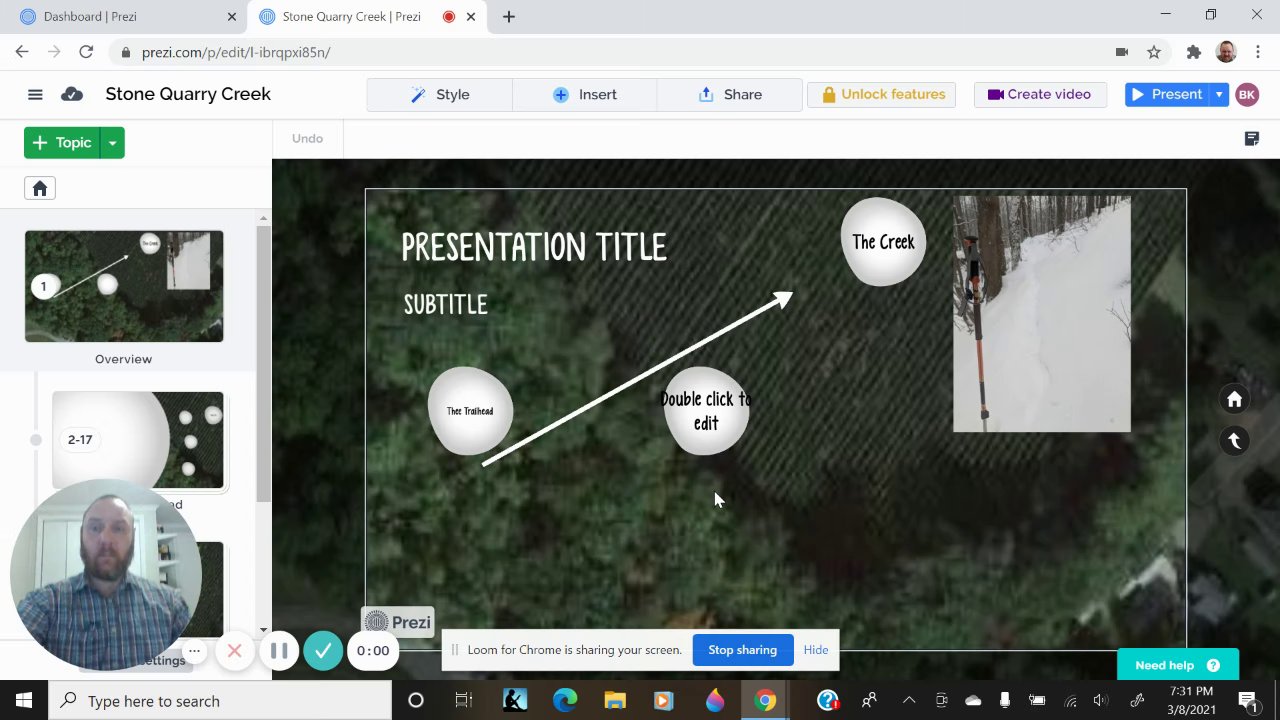Open the Chrome three-dot menu
The height and width of the screenshot is (720, 1280).
pos(1257,52)
